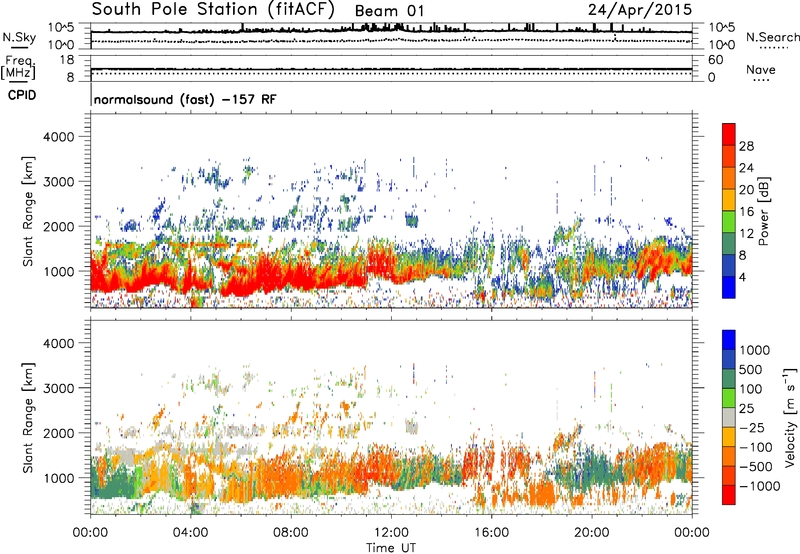Click the 'Freq. [MHz]' axis label
The image size is (800, 554).
[x=18, y=67]
